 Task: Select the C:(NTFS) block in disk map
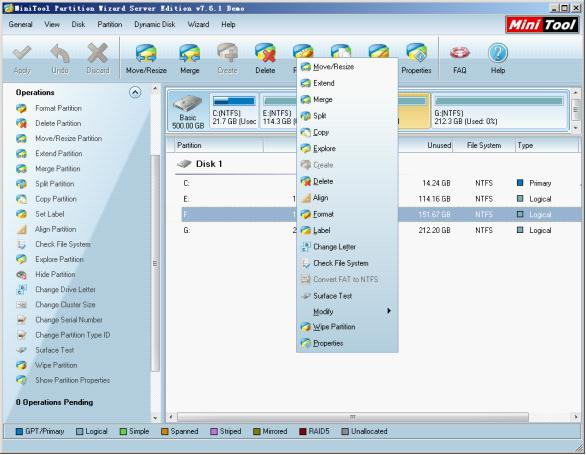(234, 111)
